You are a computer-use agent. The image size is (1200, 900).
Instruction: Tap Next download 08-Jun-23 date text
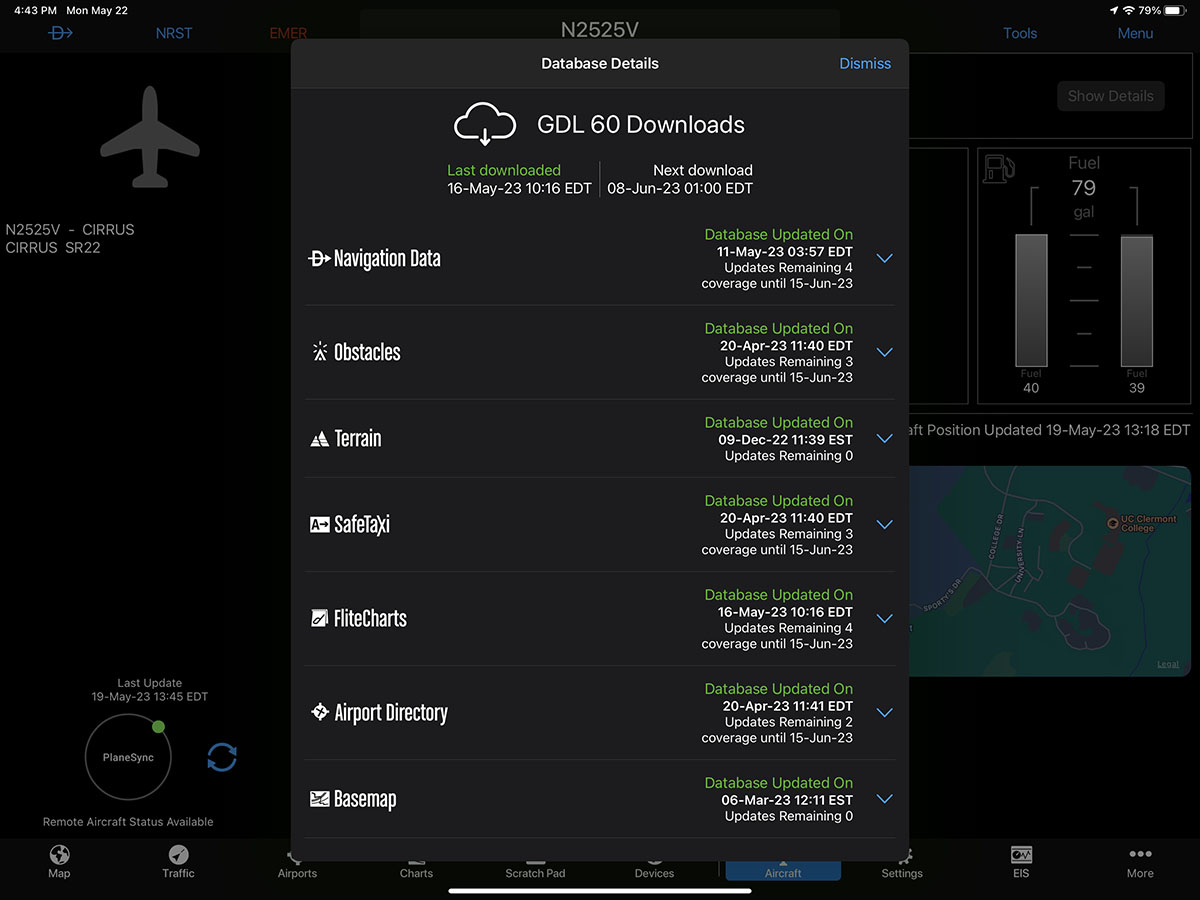[x=680, y=188]
